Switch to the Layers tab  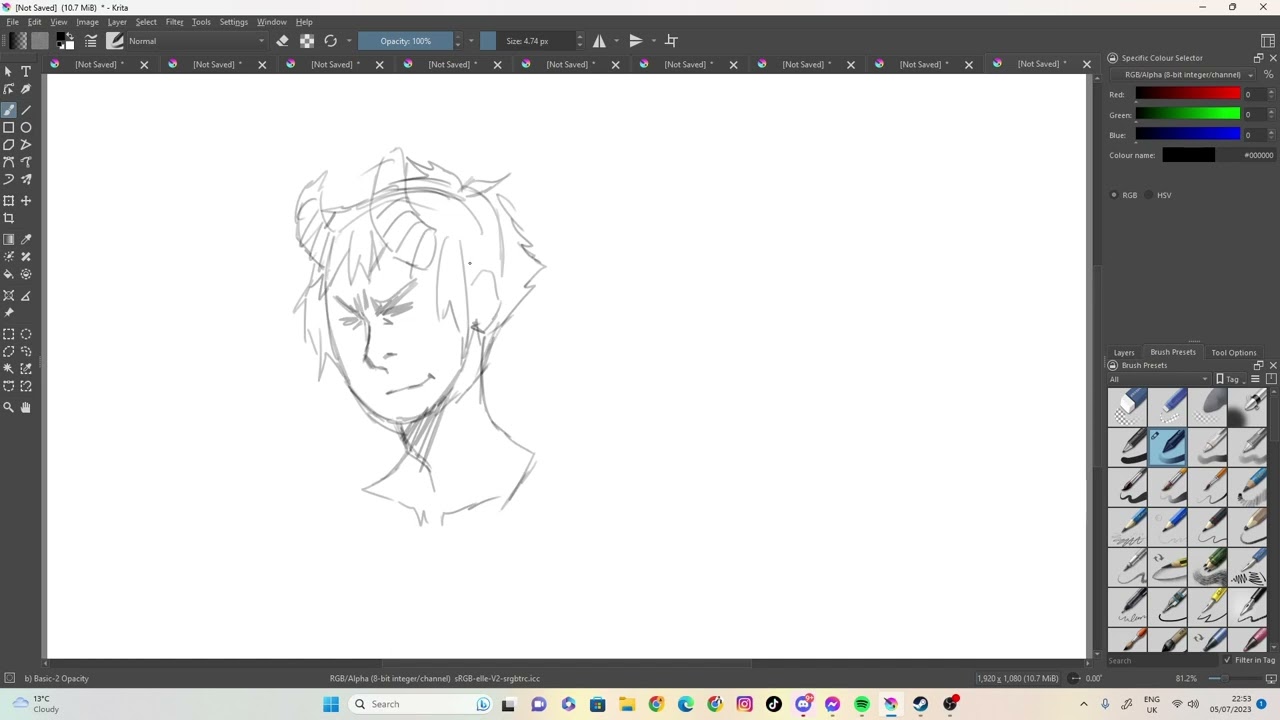pos(1124,353)
